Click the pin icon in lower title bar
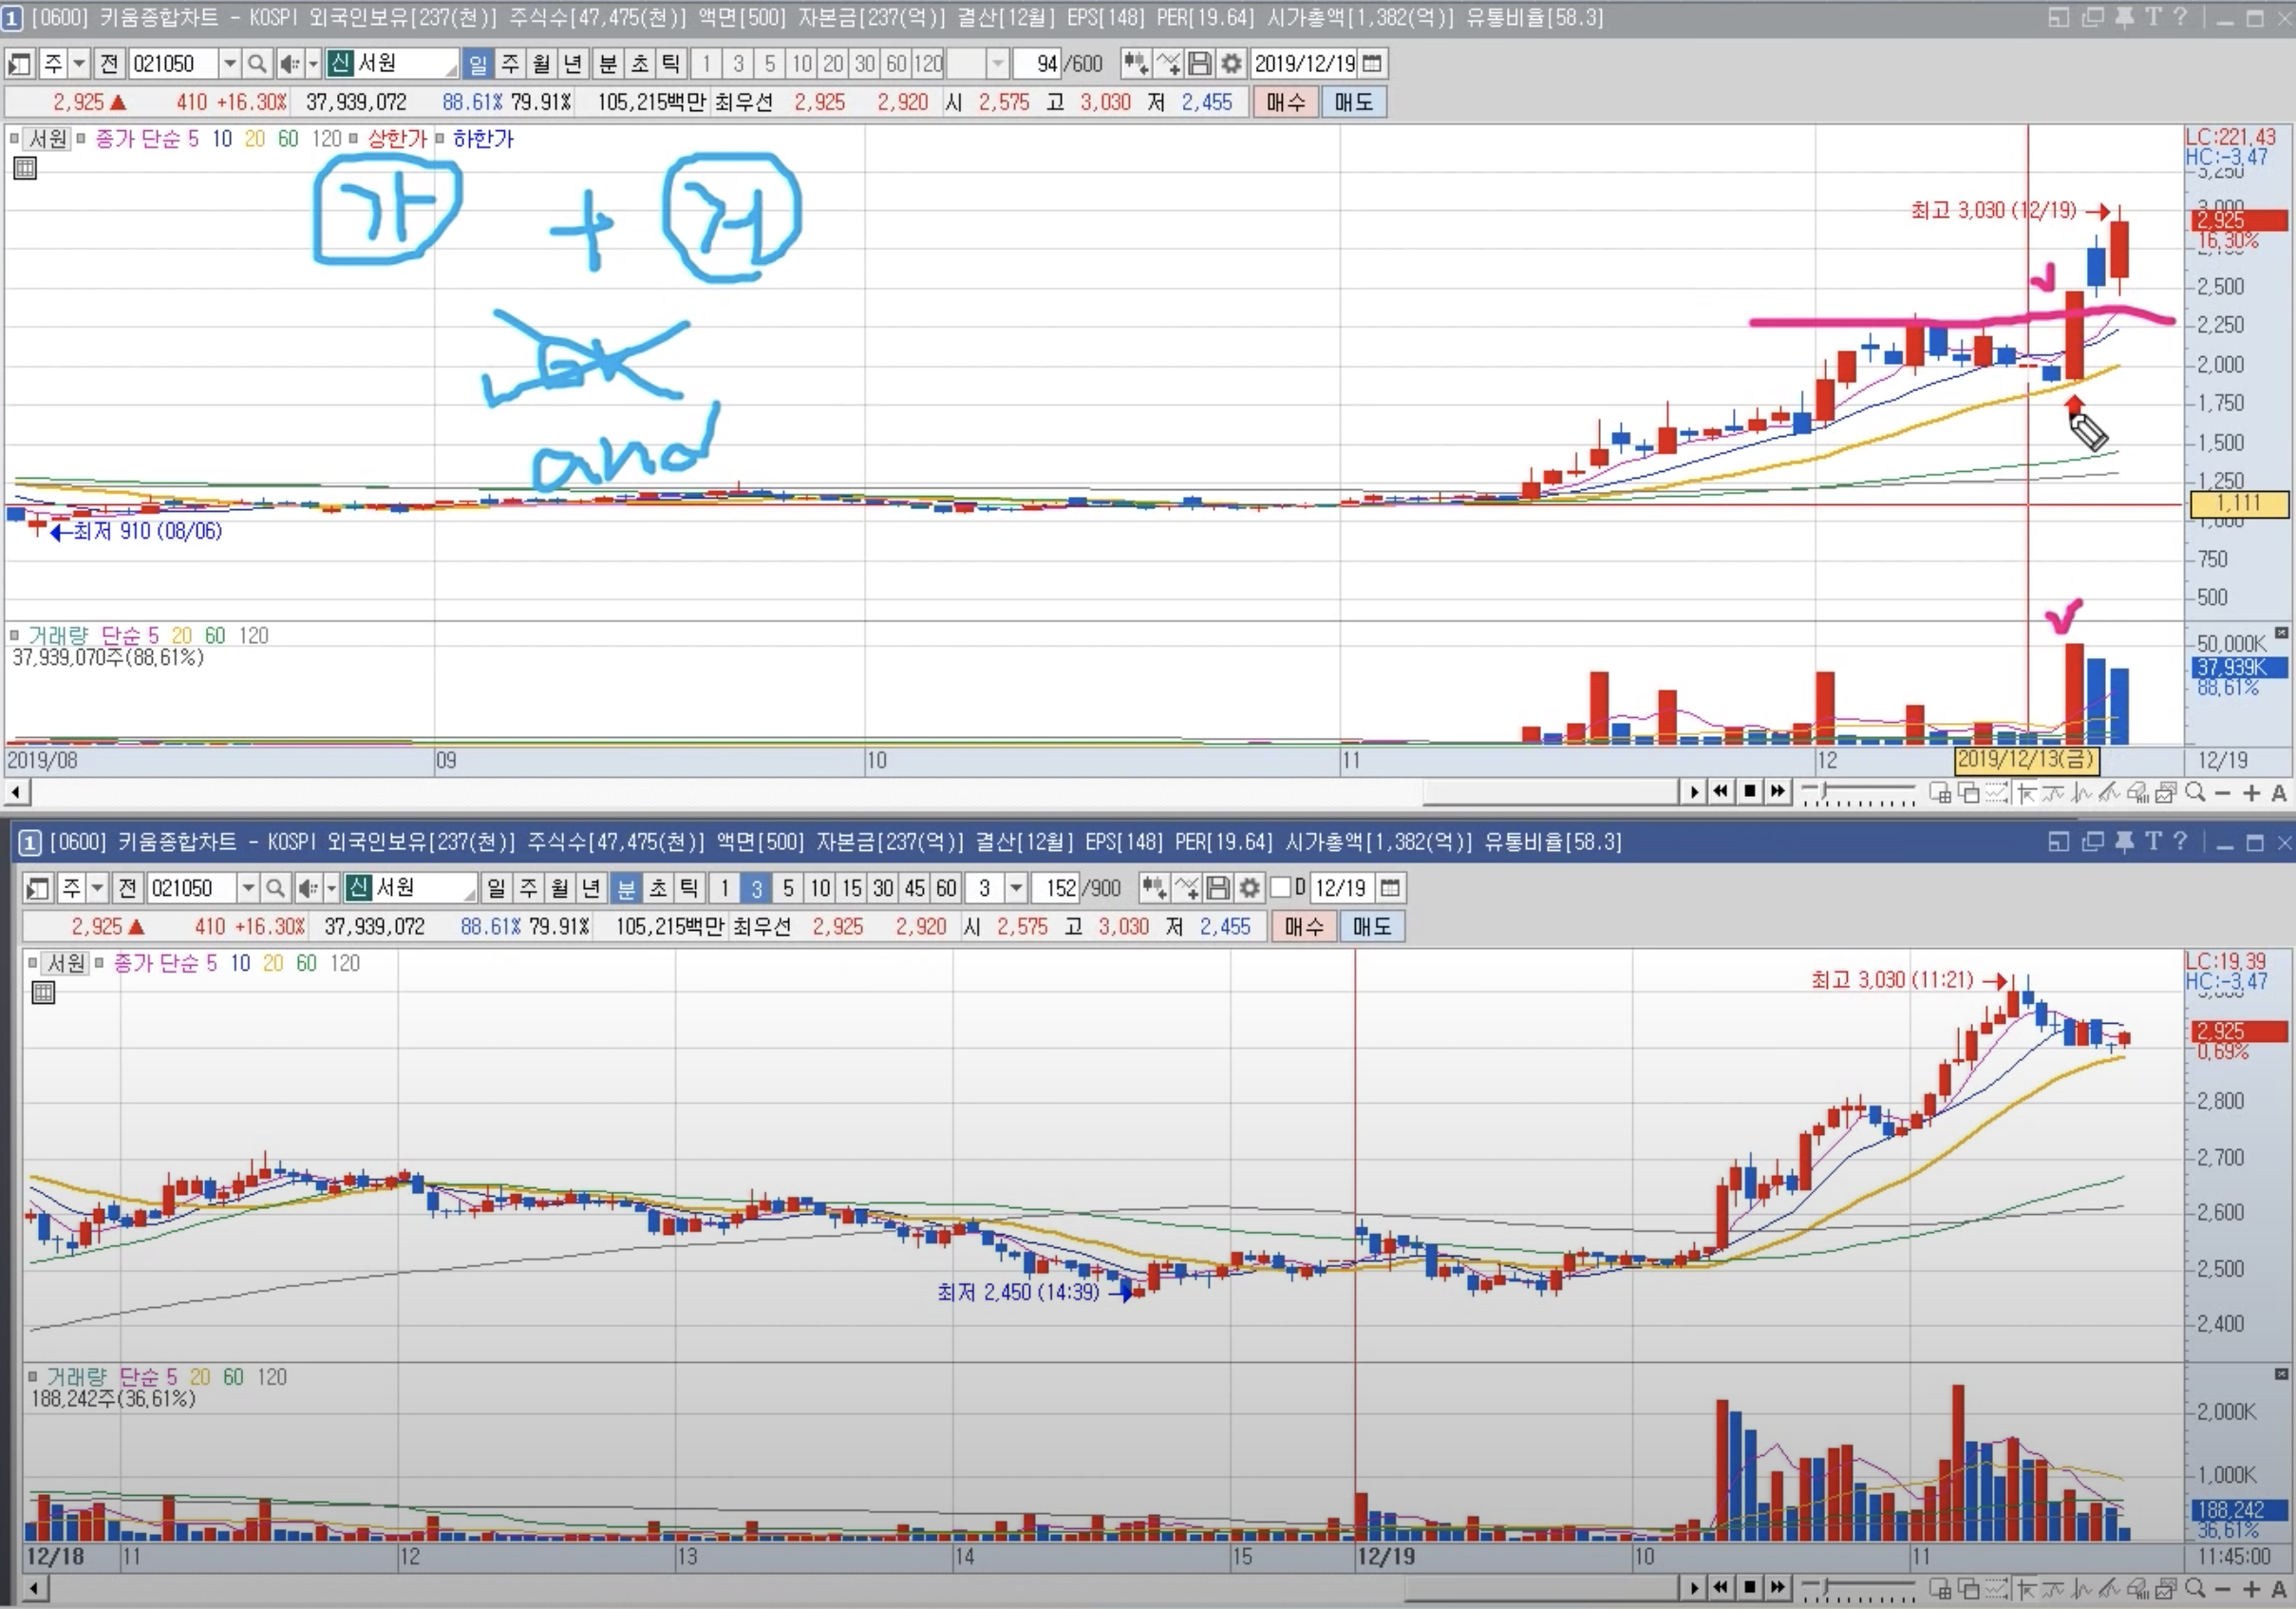 2125,842
